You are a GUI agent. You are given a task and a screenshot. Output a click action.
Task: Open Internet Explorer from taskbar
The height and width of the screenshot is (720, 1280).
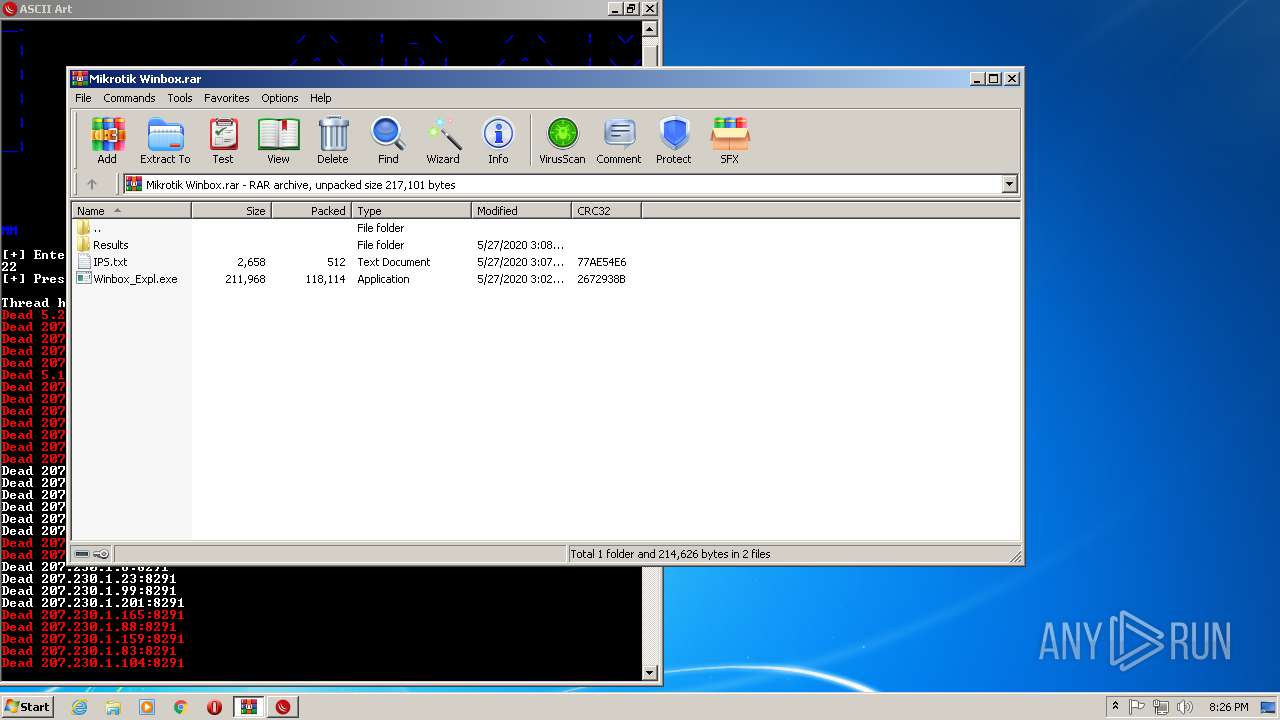click(79, 707)
